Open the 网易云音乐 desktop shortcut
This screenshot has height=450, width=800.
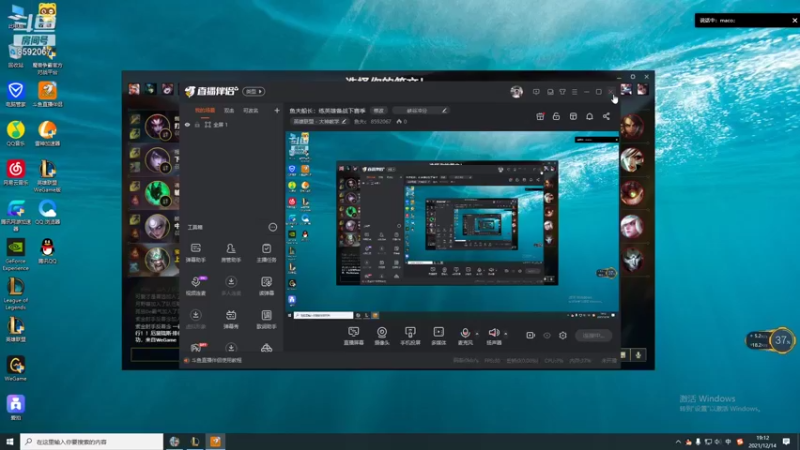coord(16,172)
